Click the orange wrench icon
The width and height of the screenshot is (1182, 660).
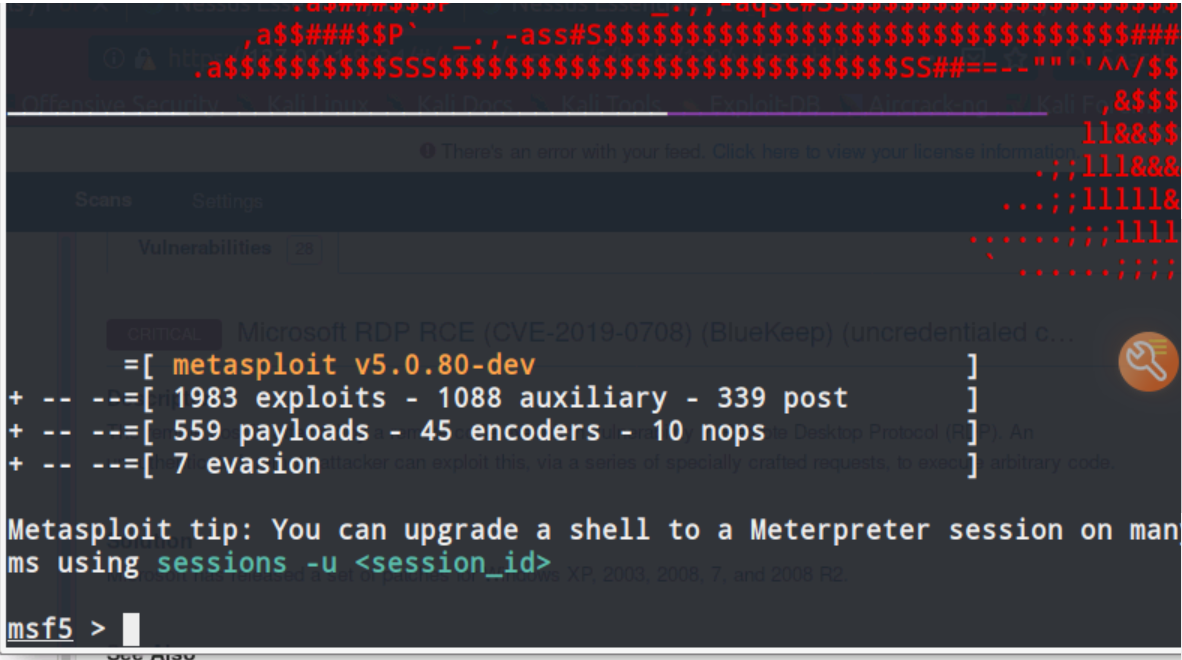pos(1147,362)
